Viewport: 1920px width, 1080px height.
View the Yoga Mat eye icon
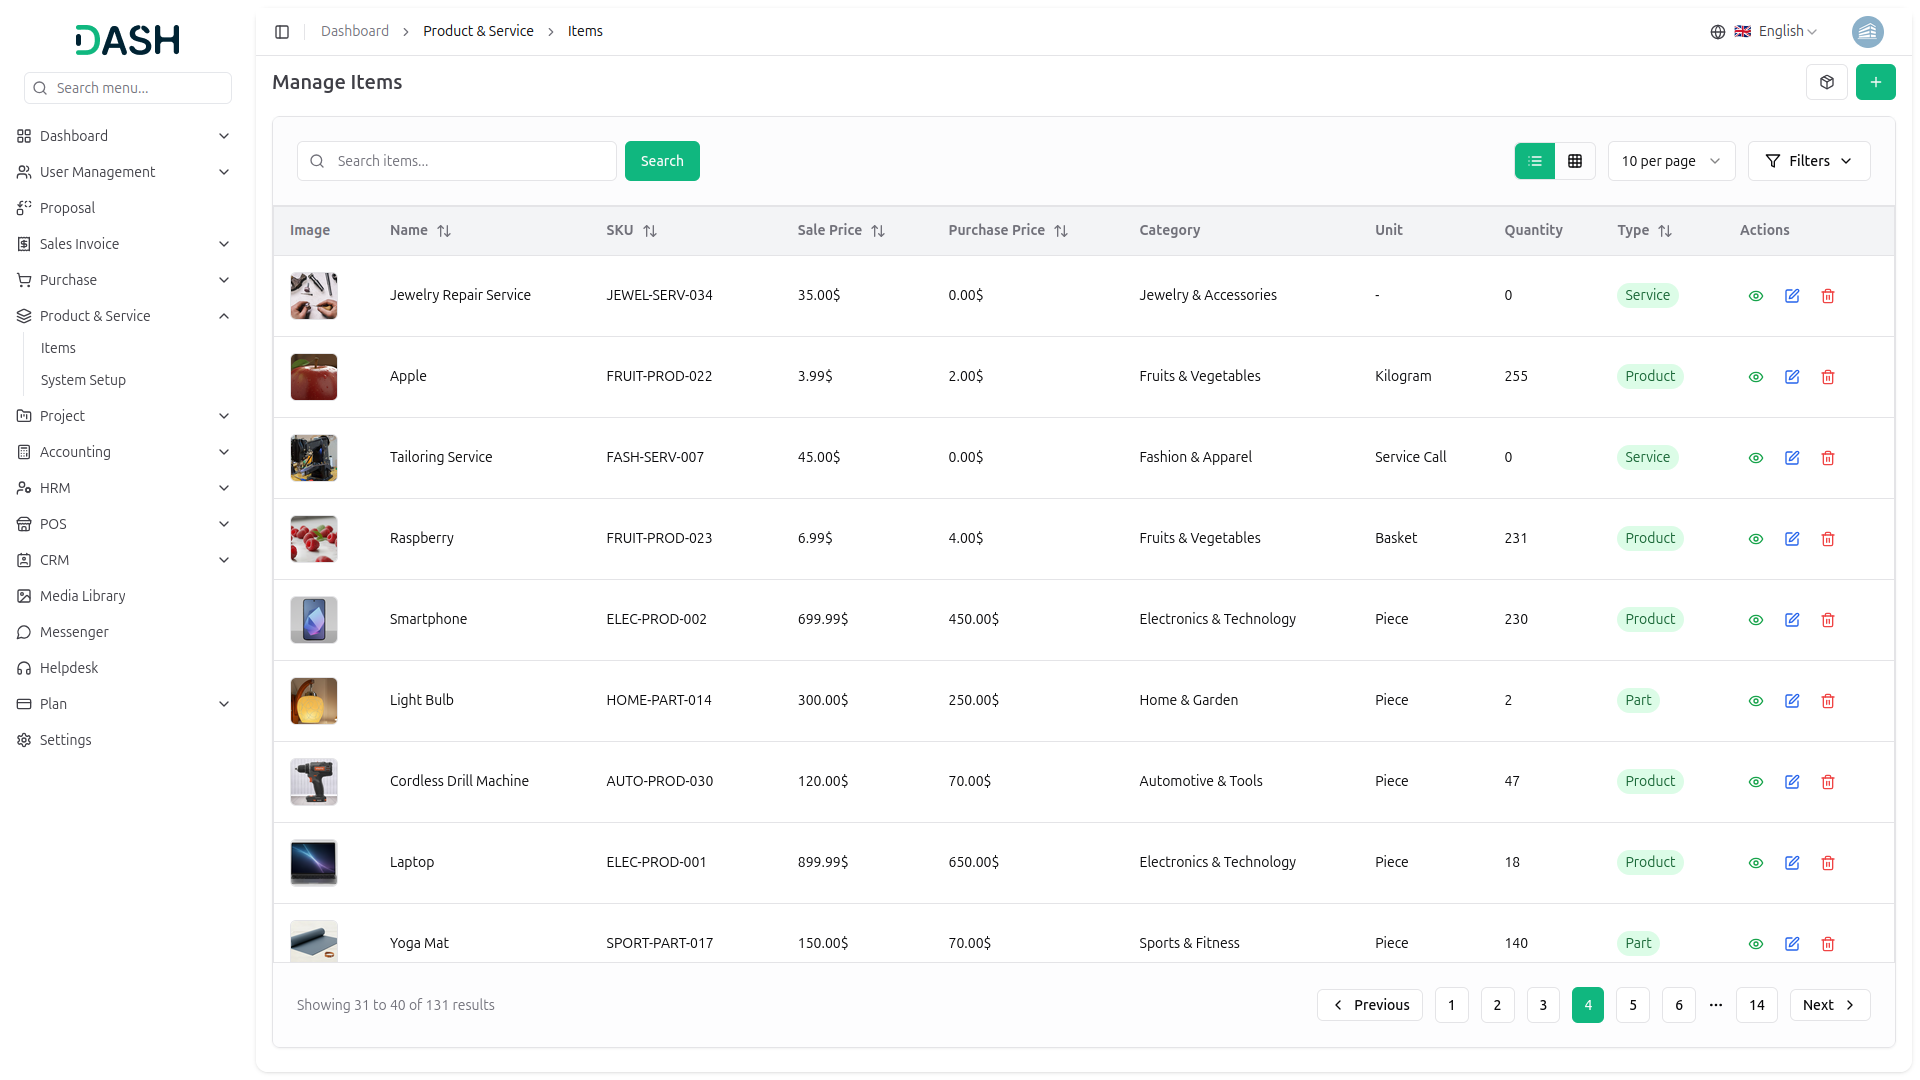(x=1755, y=944)
